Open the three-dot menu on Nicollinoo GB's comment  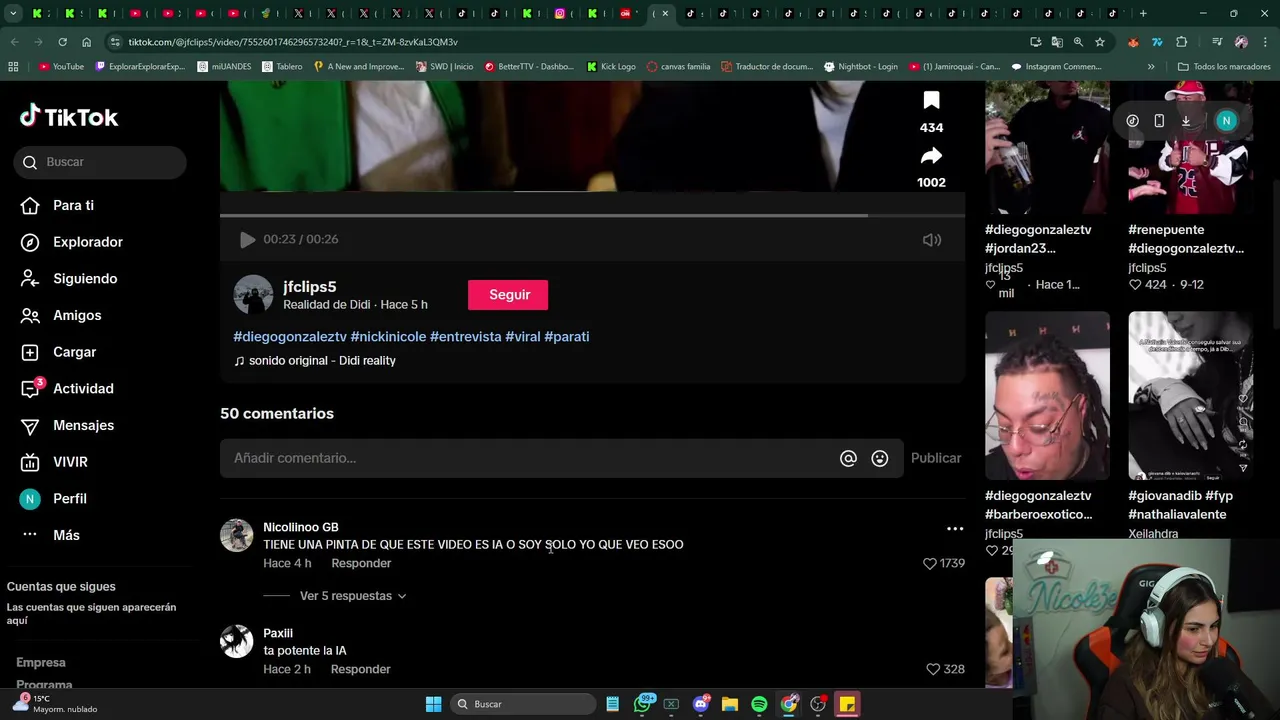pos(955,529)
